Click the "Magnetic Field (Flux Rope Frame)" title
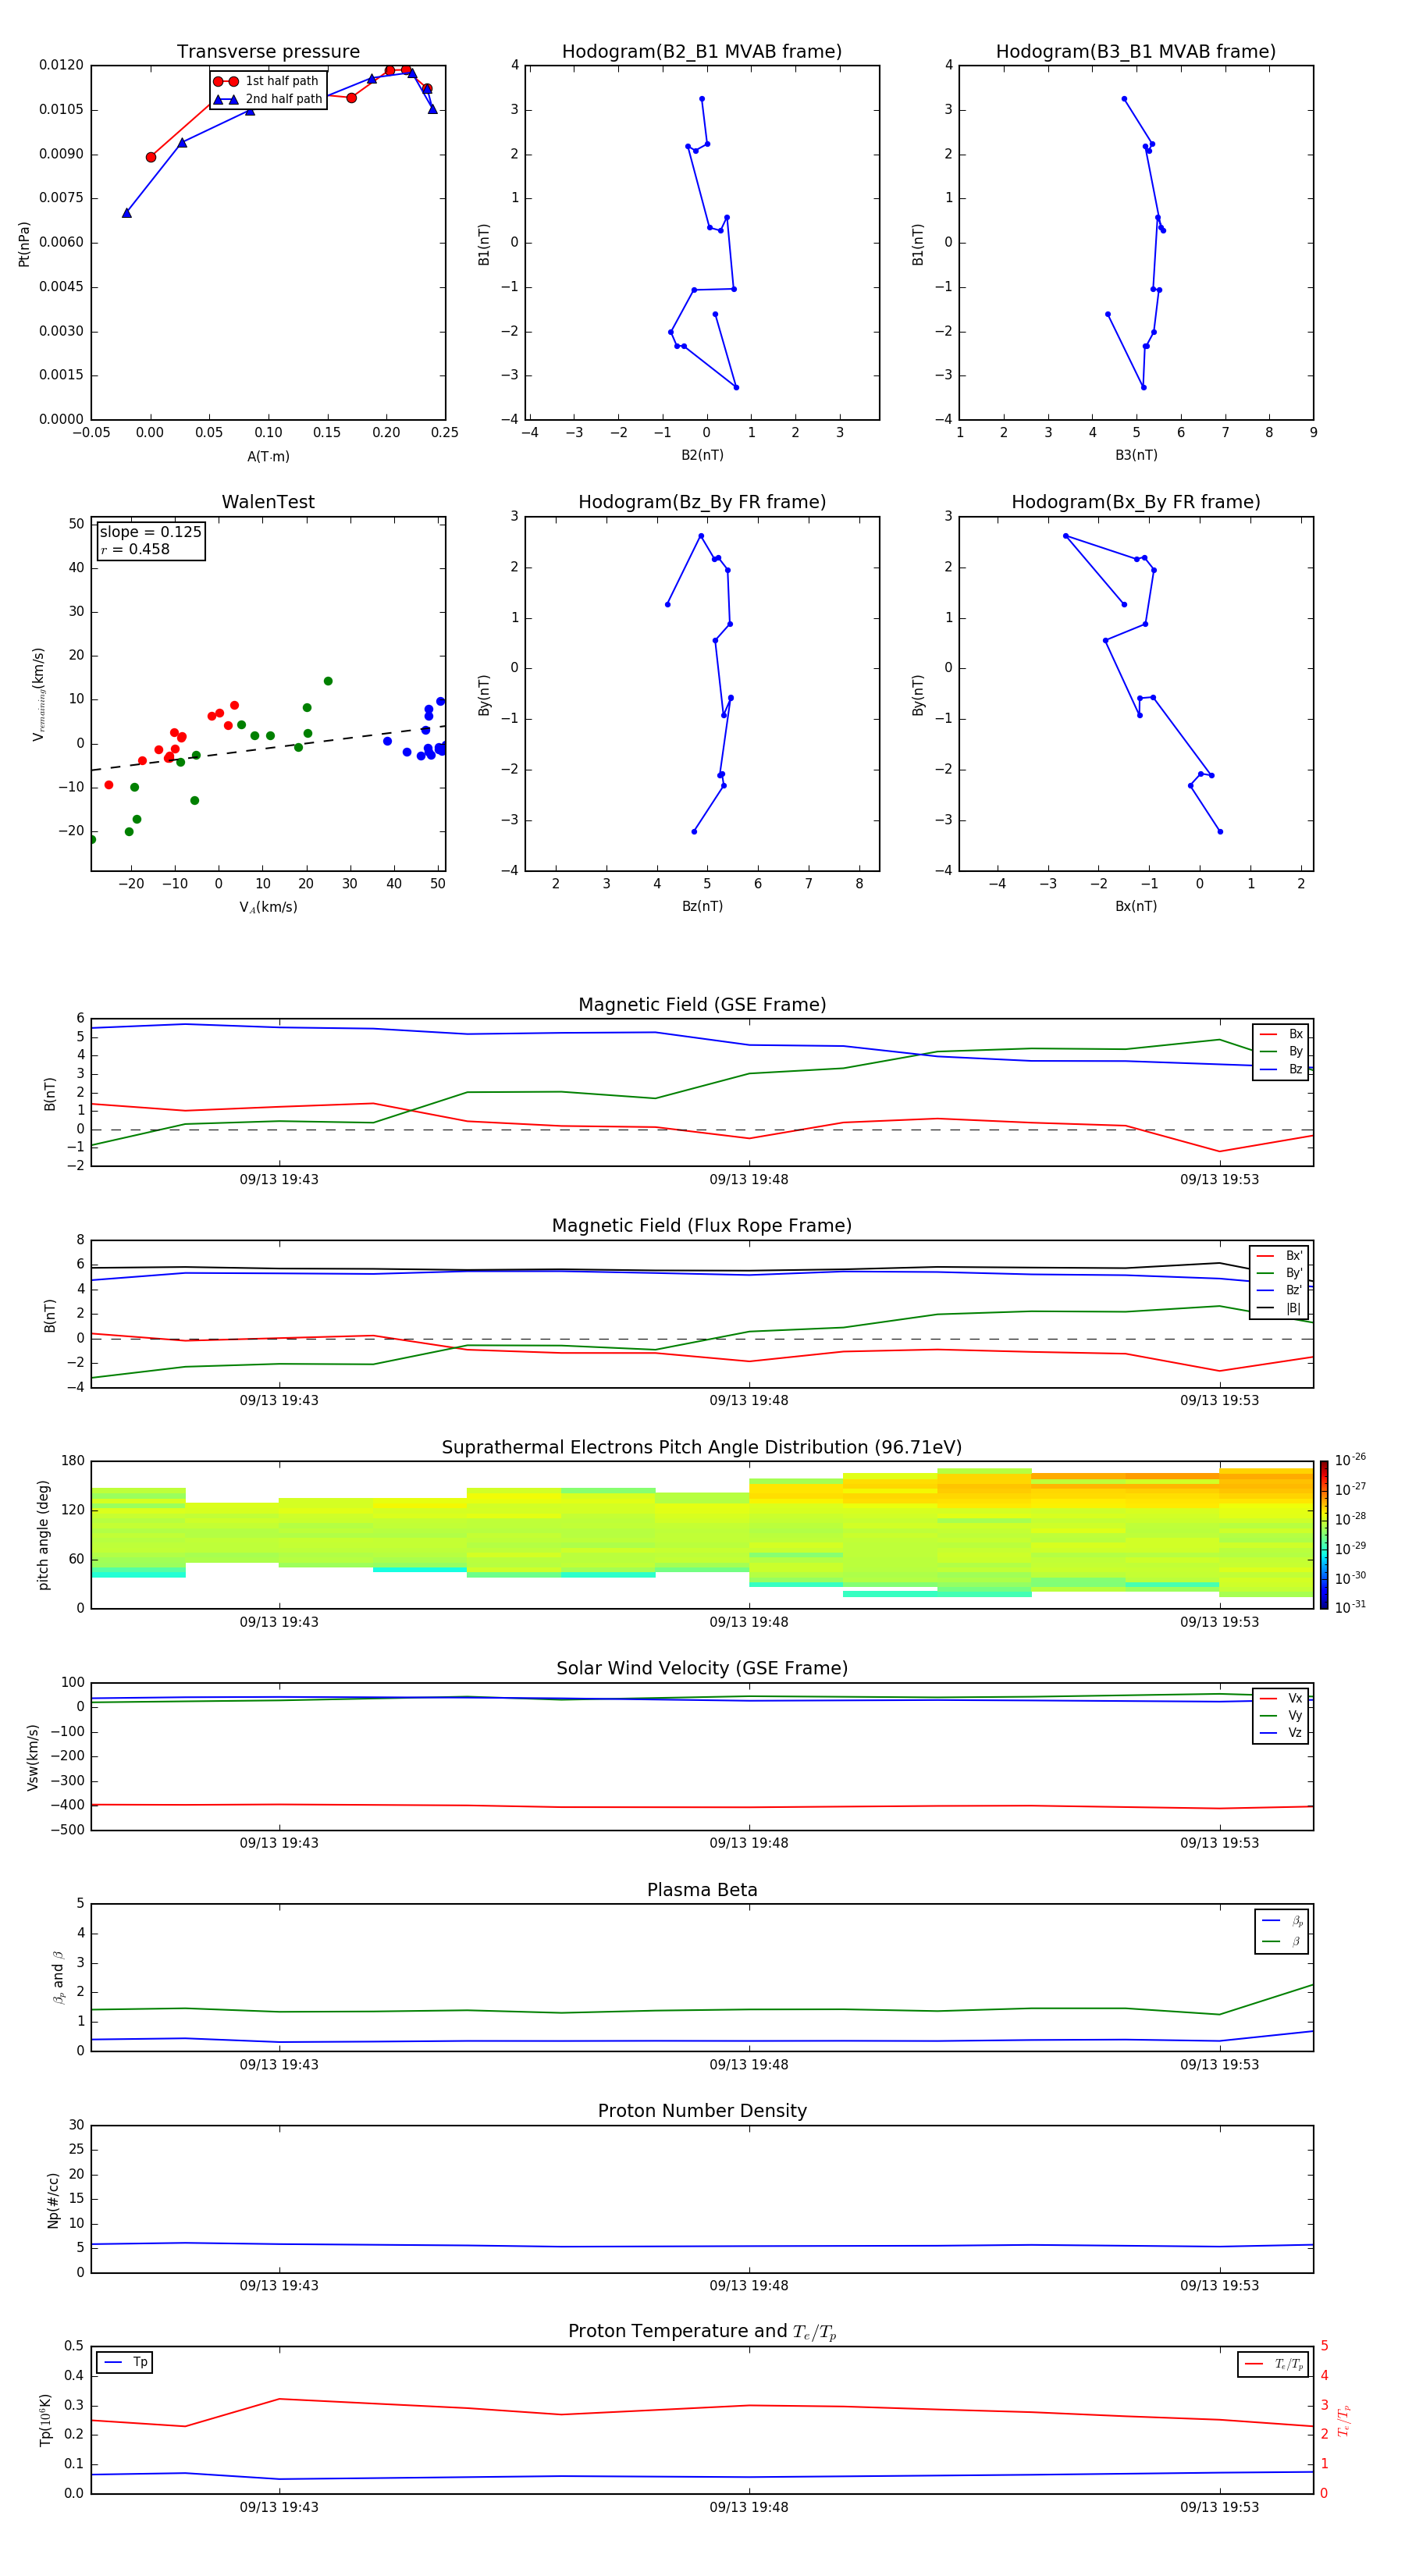Viewport: 1405px width, 2576px height. coord(702,1226)
